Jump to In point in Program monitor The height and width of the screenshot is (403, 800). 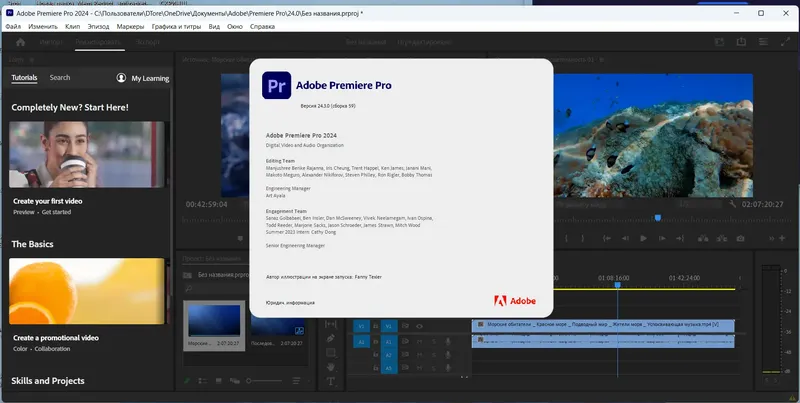[607, 238]
